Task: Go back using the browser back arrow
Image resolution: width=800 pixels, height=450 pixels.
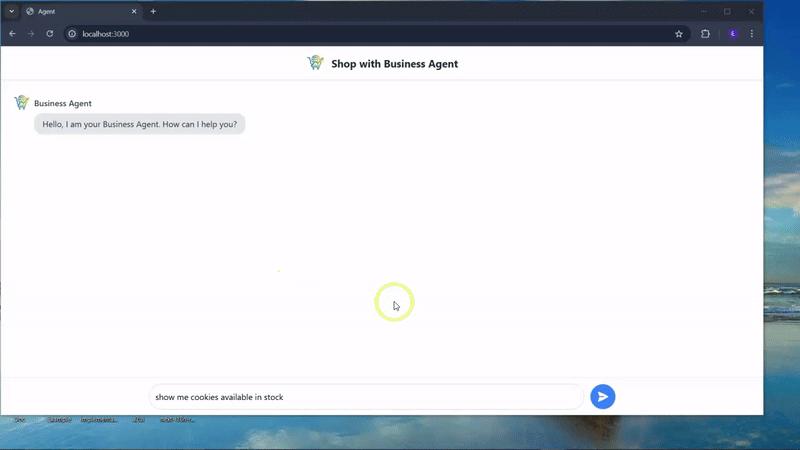Action: pyautogui.click(x=12, y=34)
